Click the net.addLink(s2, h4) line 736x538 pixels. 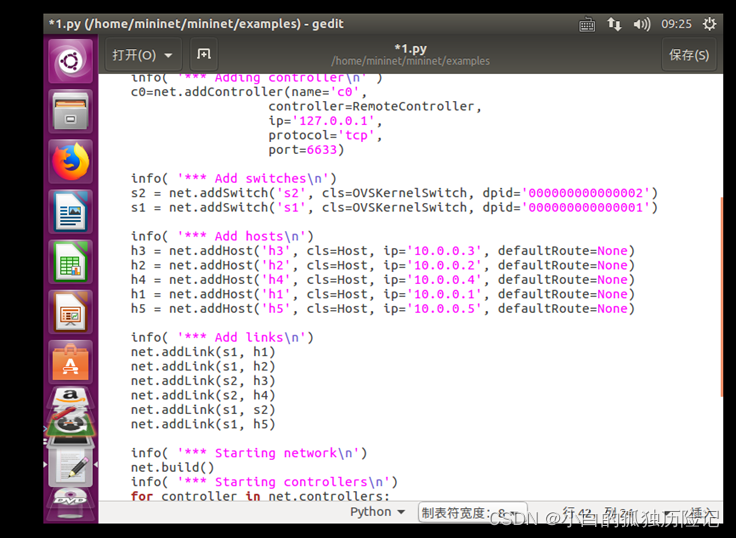coord(203,396)
